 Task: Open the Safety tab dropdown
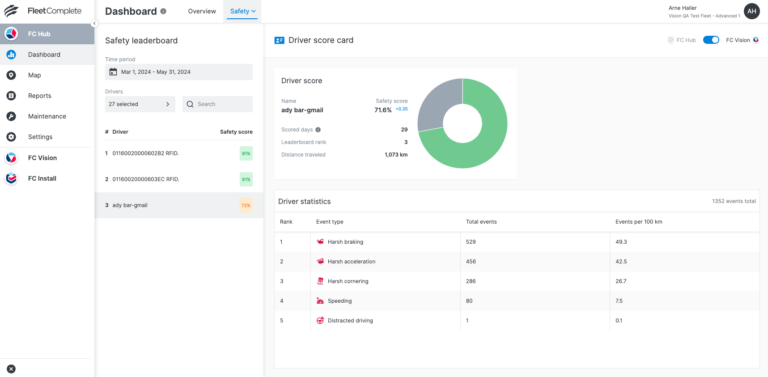point(243,11)
